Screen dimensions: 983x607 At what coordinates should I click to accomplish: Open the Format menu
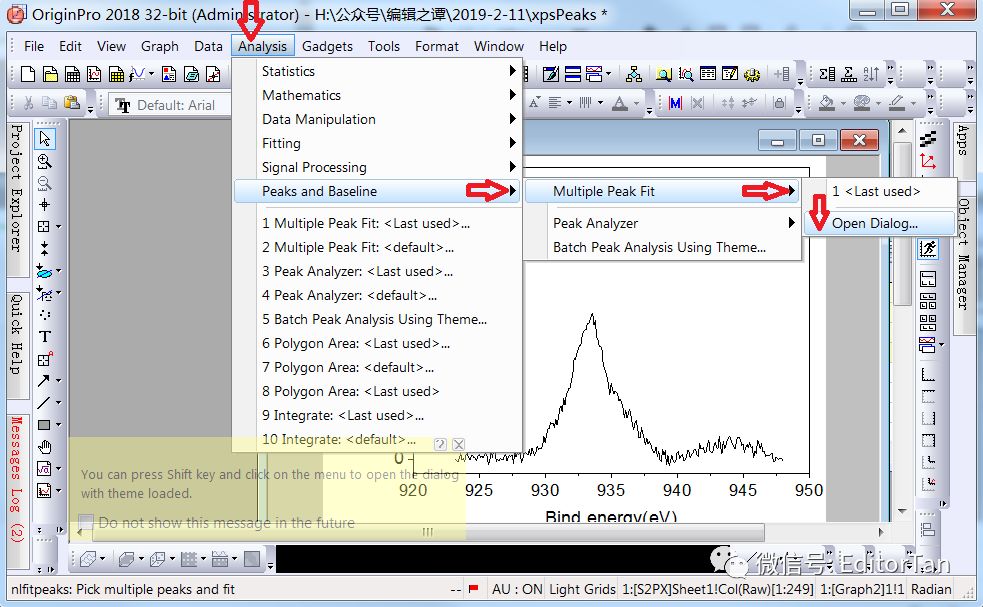[x=436, y=46]
